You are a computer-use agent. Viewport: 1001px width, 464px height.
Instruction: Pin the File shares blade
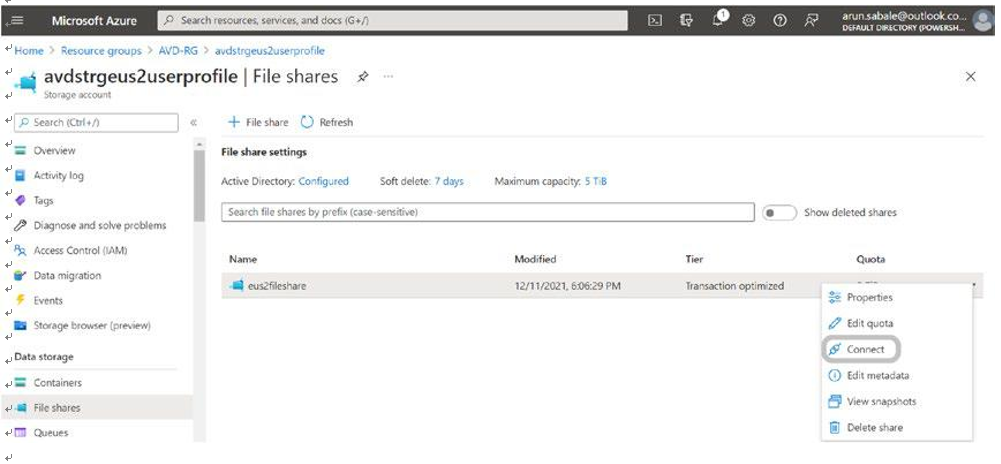pos(363,77)
